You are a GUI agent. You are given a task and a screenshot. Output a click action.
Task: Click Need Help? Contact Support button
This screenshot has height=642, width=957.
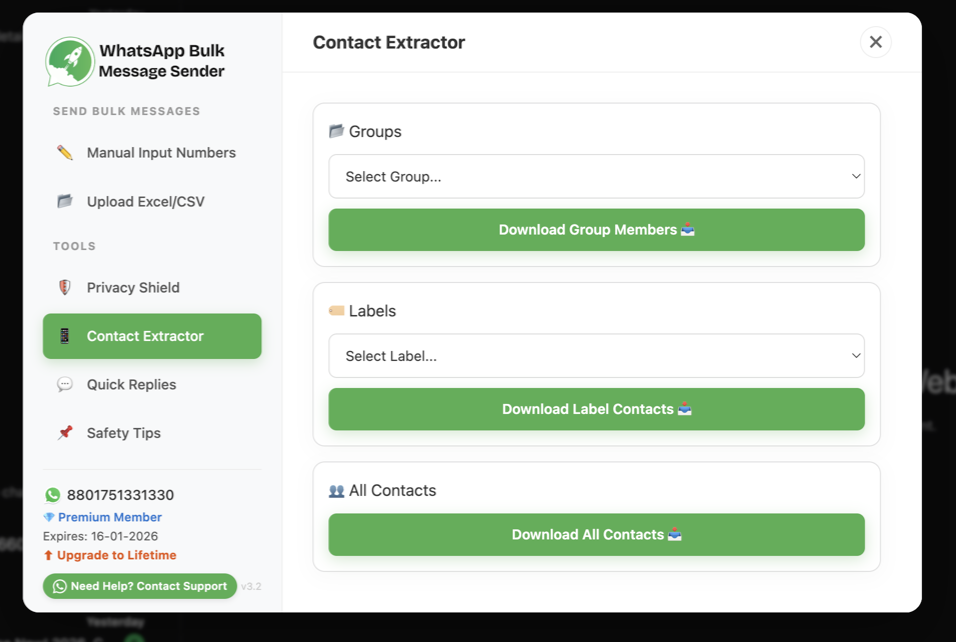pyautogui.click(x=140, y=586)
